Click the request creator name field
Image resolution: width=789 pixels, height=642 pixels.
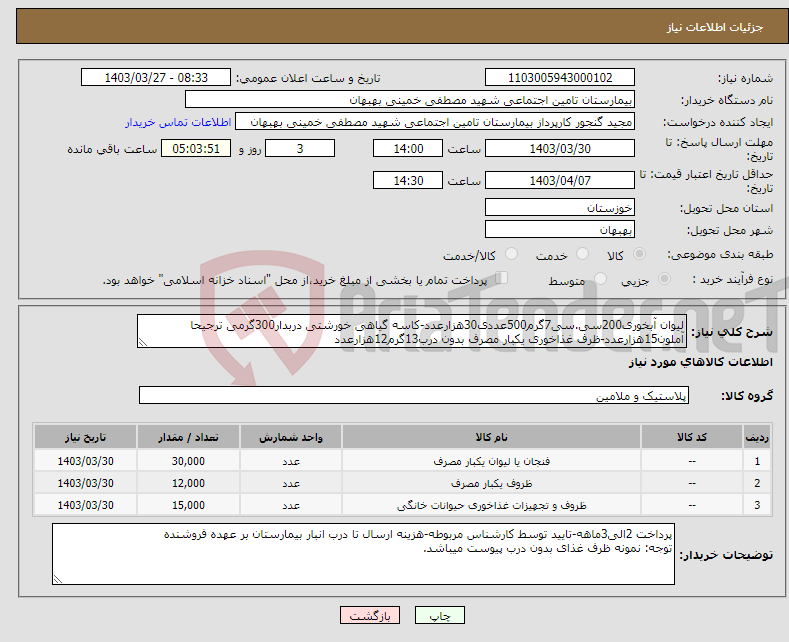pos(435,122)
